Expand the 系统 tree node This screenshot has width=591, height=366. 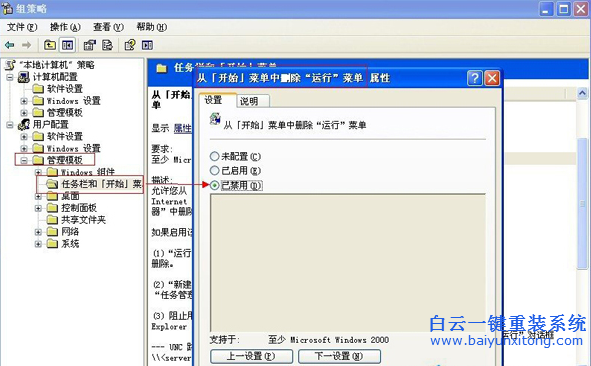point(38,244)
